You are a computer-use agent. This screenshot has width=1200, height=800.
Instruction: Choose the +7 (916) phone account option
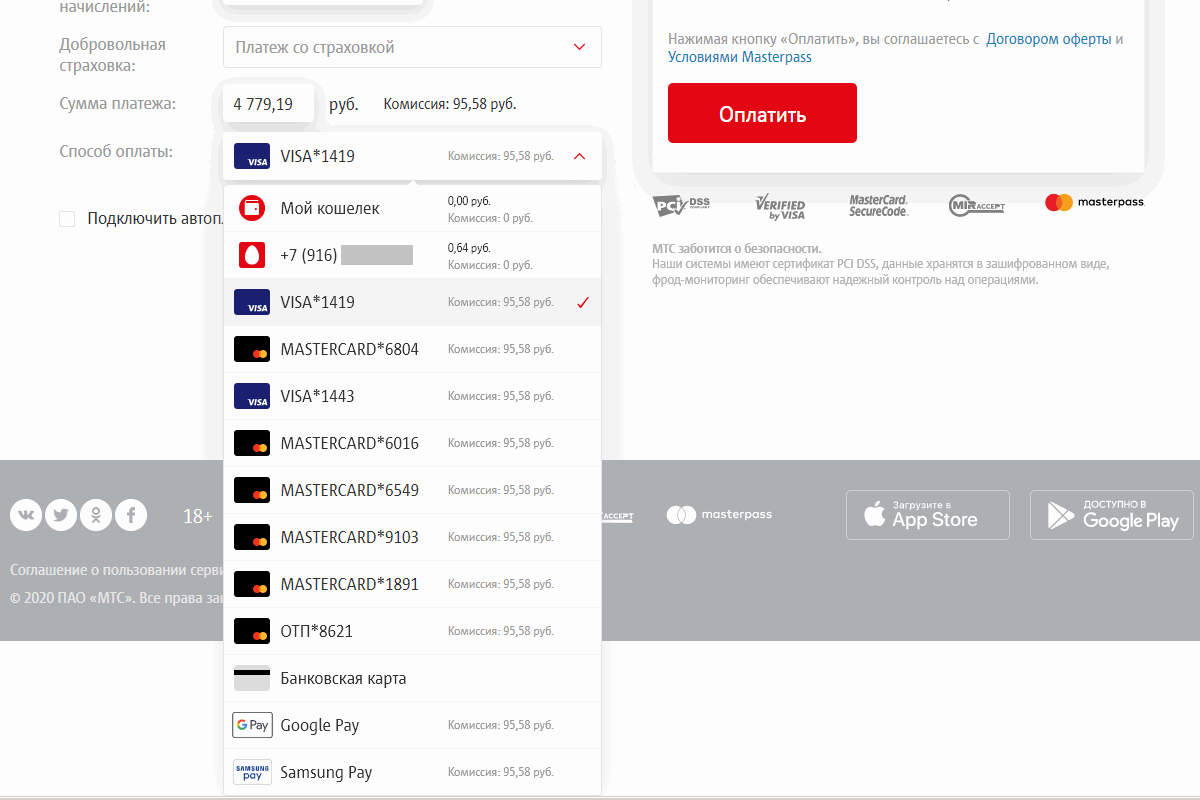[412, 255]
